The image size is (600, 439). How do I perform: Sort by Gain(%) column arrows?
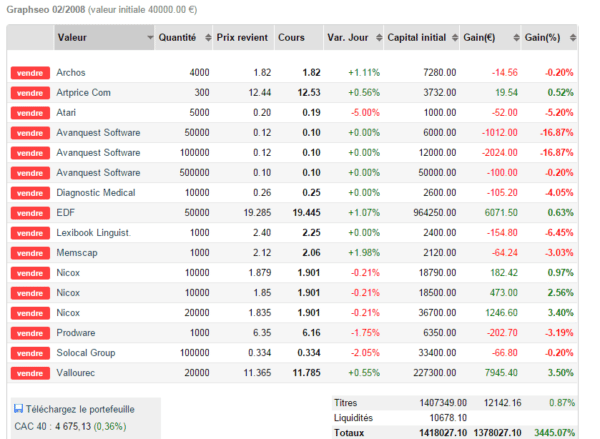[573, 38]
